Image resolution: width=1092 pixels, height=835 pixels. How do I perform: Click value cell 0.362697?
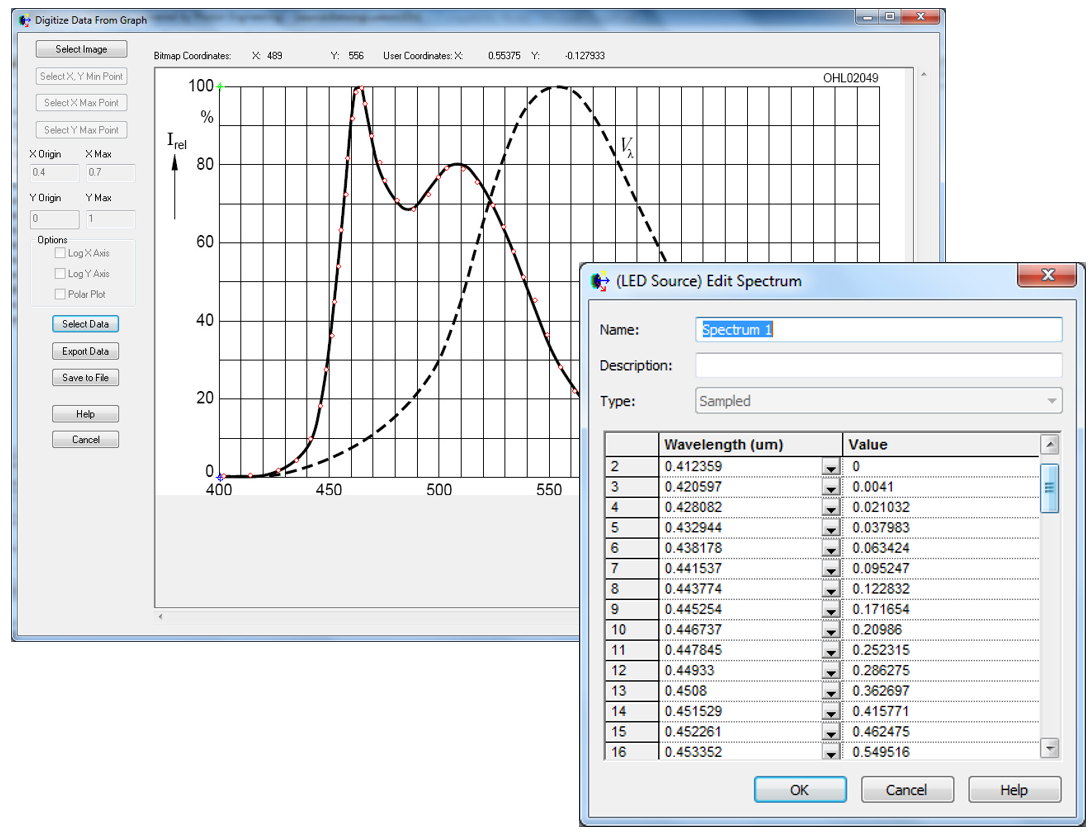941,691
